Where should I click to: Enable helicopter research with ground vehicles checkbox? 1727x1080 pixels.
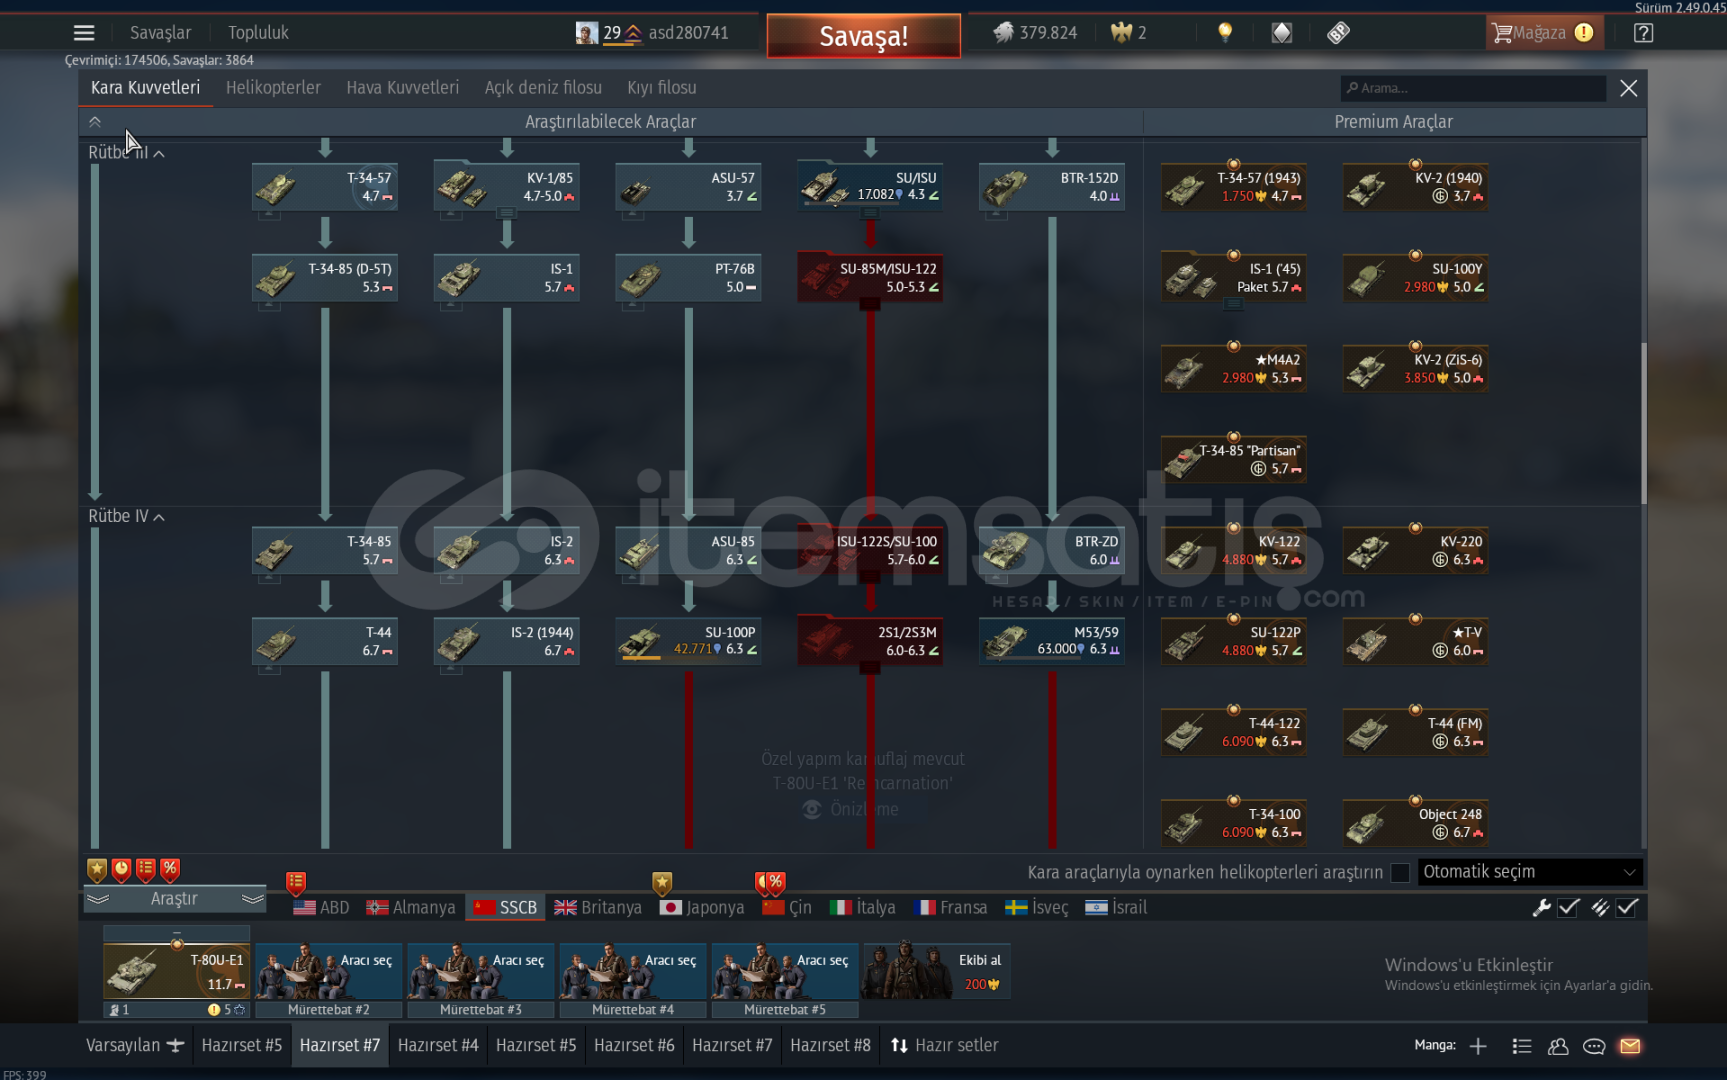tap(1400, 873)
